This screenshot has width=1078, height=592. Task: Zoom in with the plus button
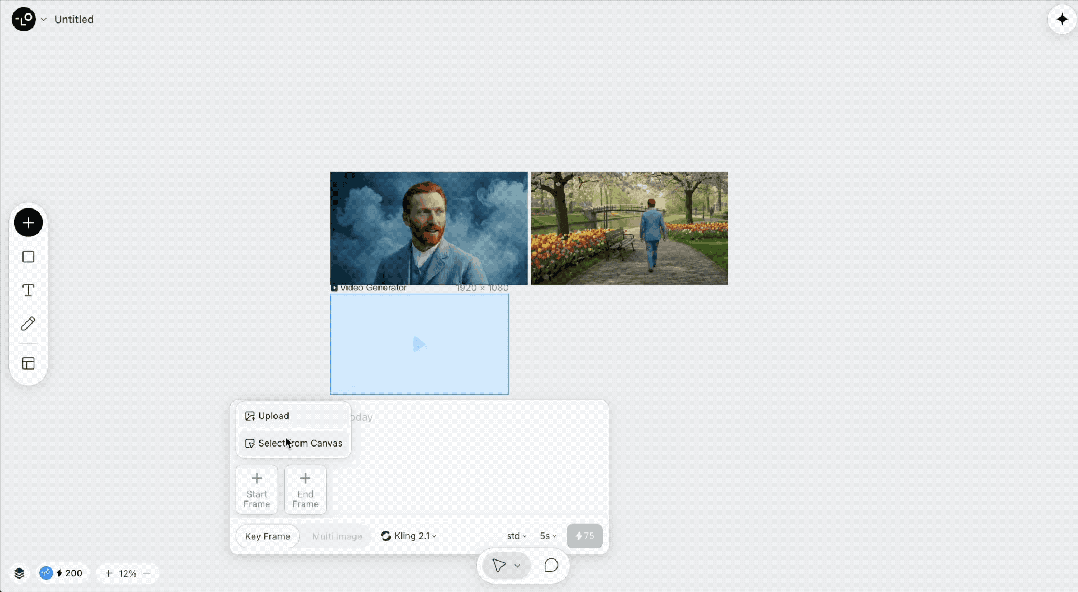tap(109, 573)
